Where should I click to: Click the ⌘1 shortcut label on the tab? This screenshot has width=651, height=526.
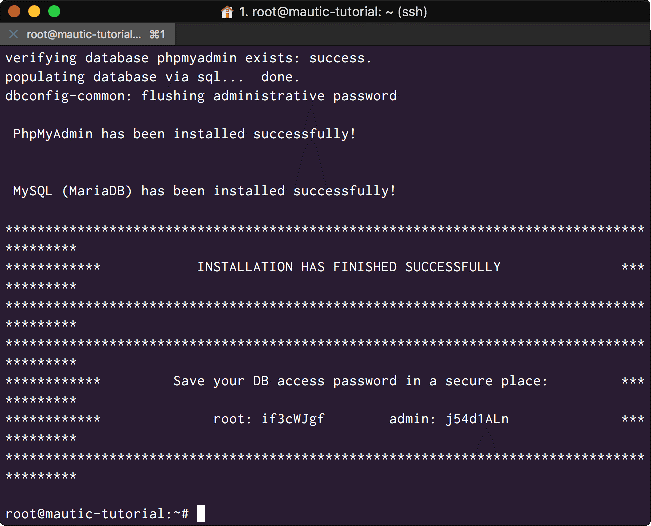157,34
